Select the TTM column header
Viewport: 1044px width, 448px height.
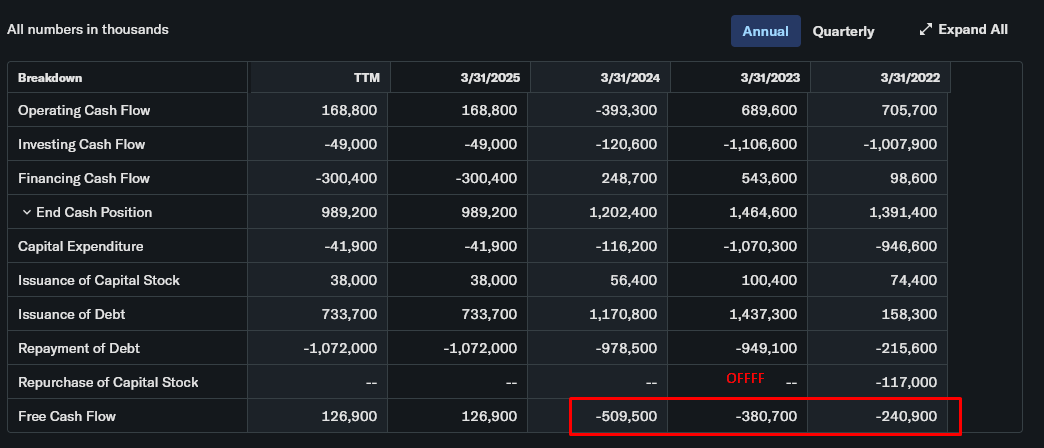(x=367, y=78)
